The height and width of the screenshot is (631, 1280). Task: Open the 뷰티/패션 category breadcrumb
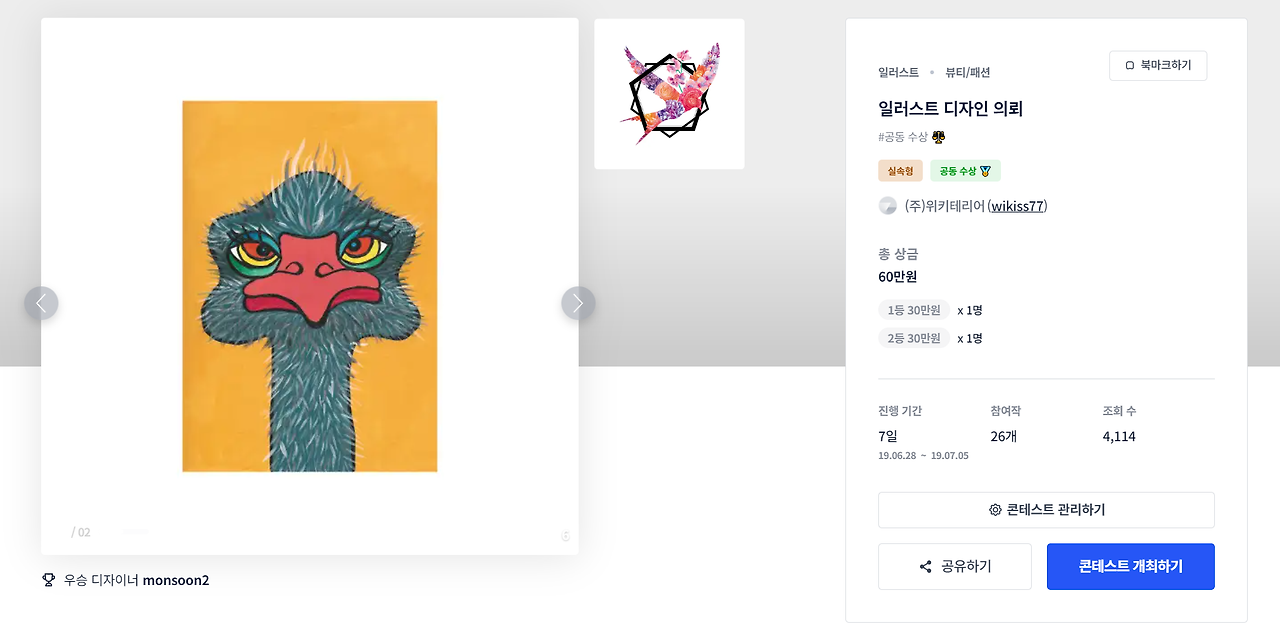tap(967, 72)
